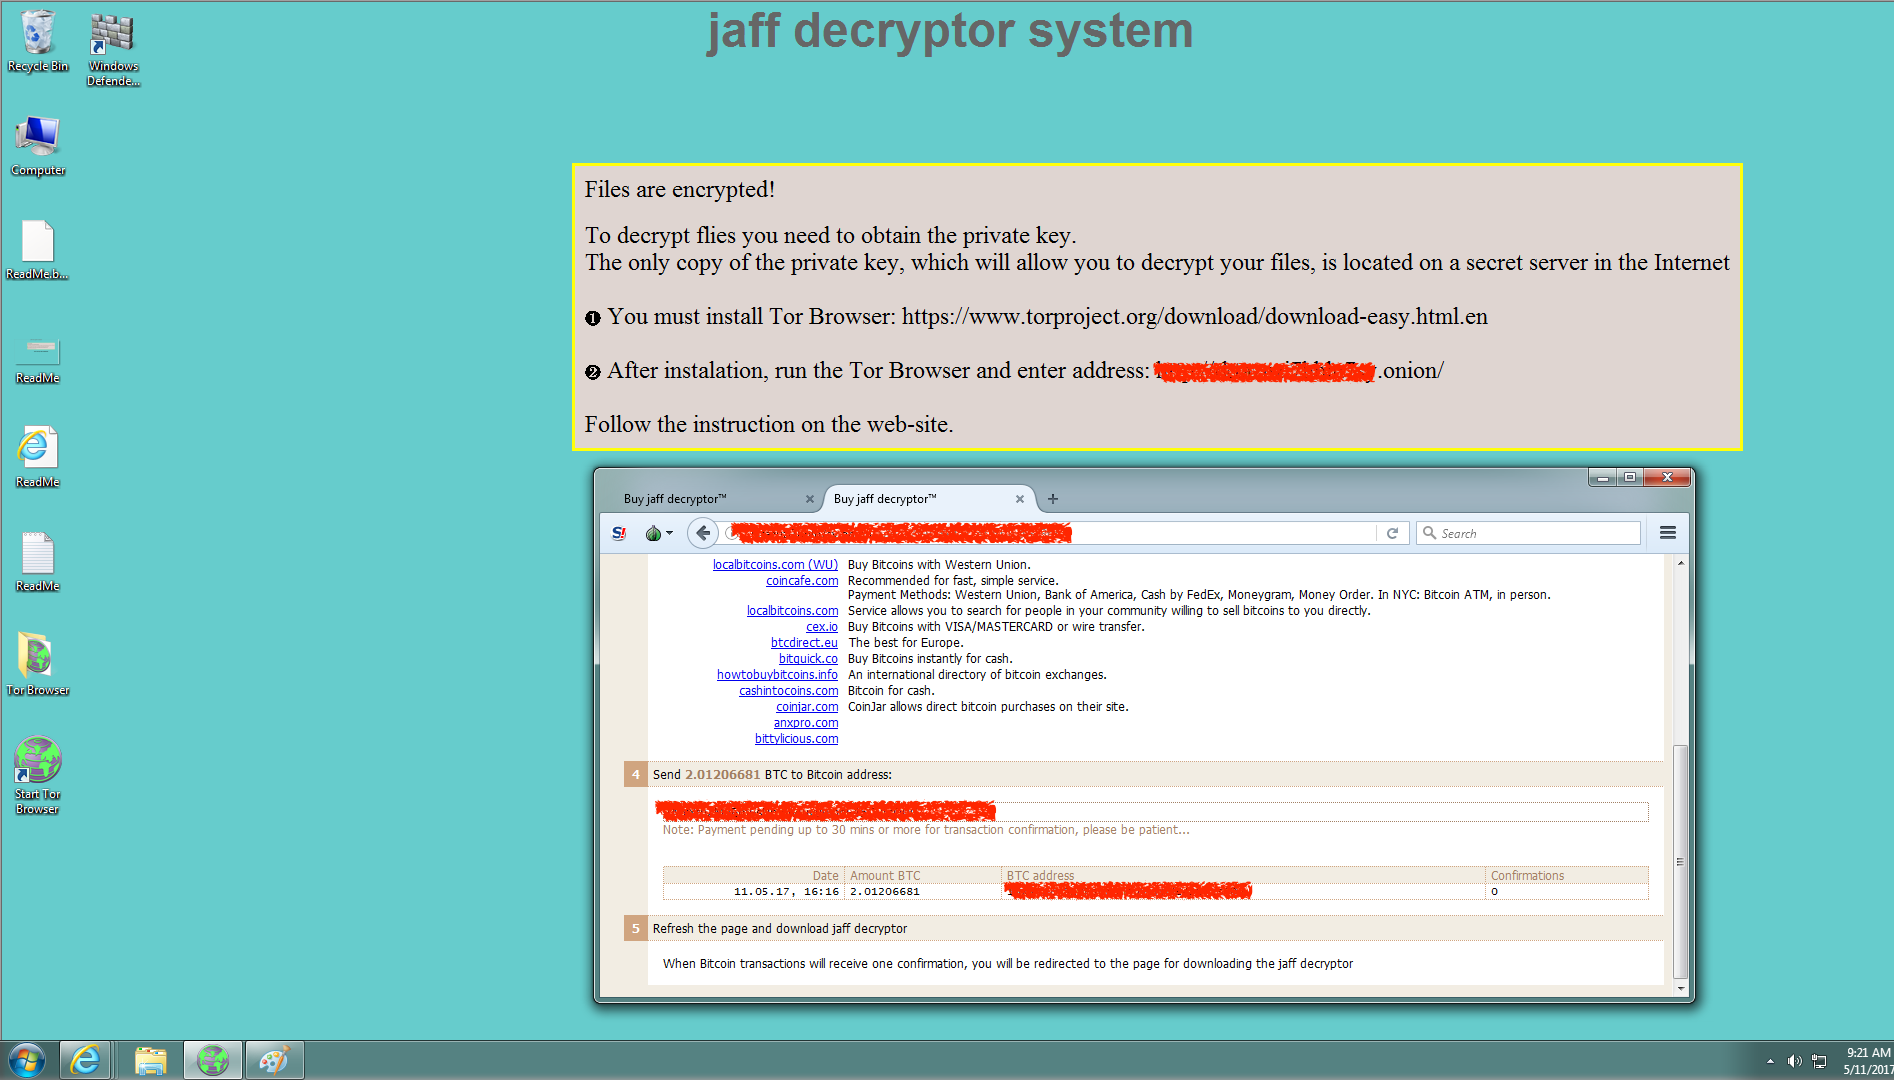Image resolution: width=1894 pixels, height=1080 pixels.
Task: Click the NoScript S icon in browser toolbar
Action: pyautogui.click(x=619, y=533)
